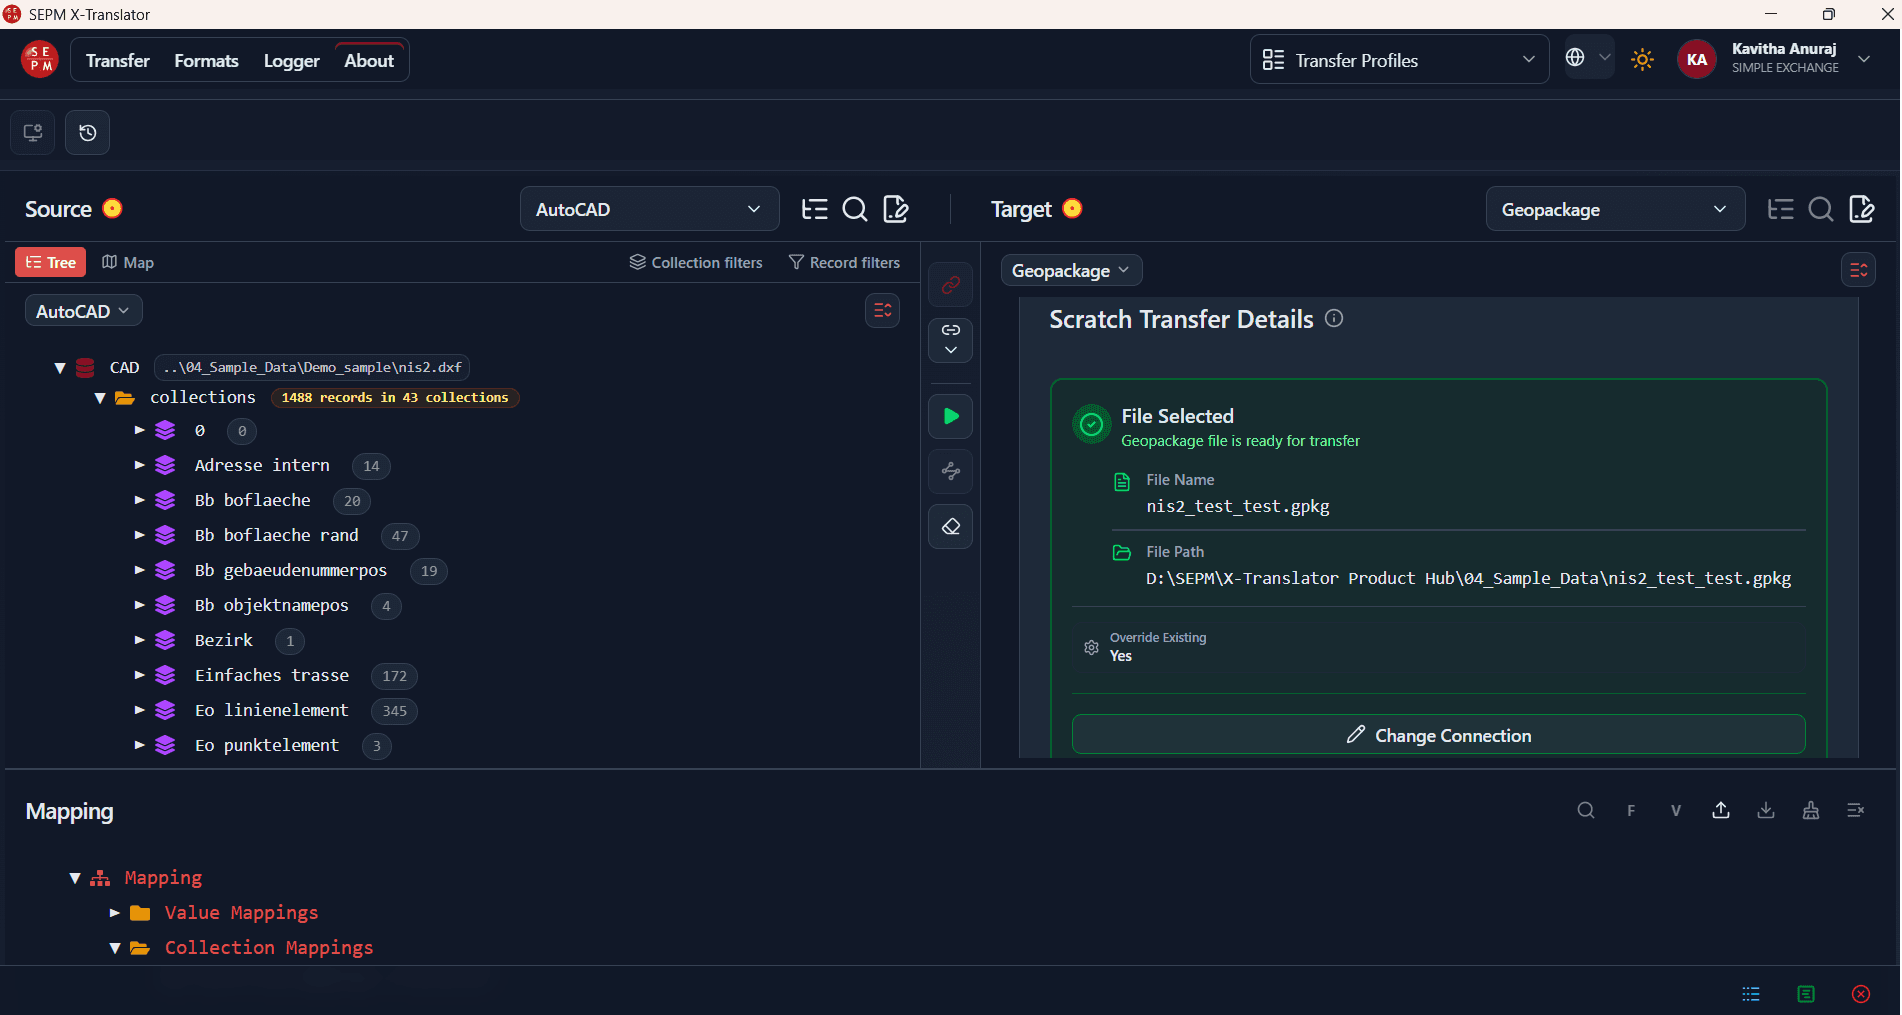Click Mapping hierarchy icon
Screen dimensions: 1902x1015
[x=1811, y=810]
